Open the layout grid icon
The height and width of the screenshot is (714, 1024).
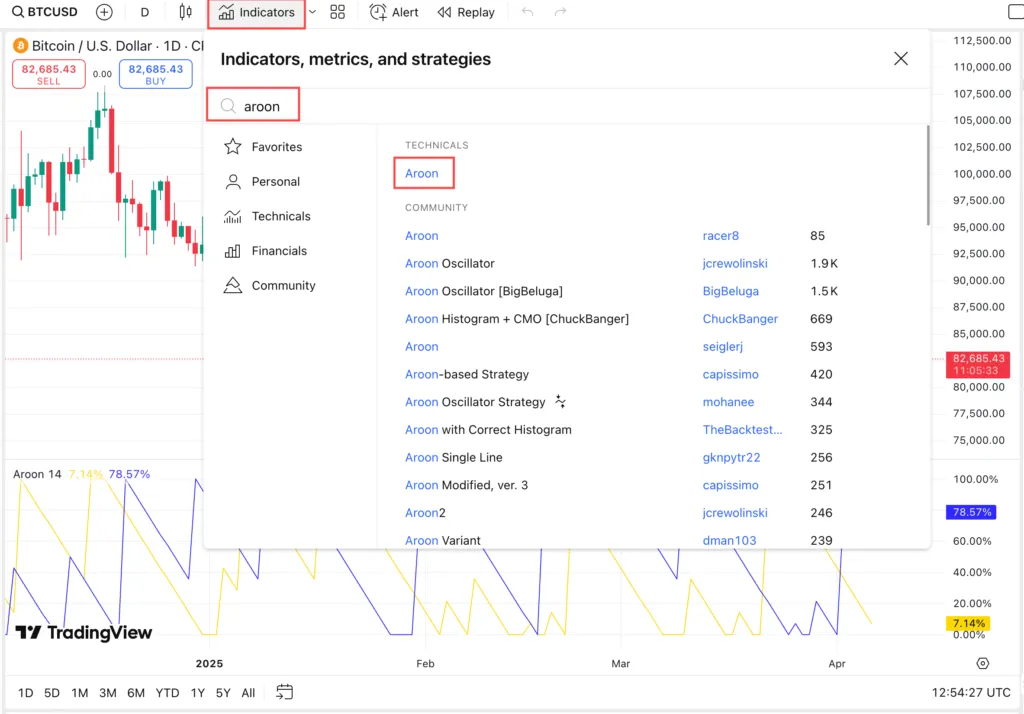pyautogui.click(x=337, y=12)
